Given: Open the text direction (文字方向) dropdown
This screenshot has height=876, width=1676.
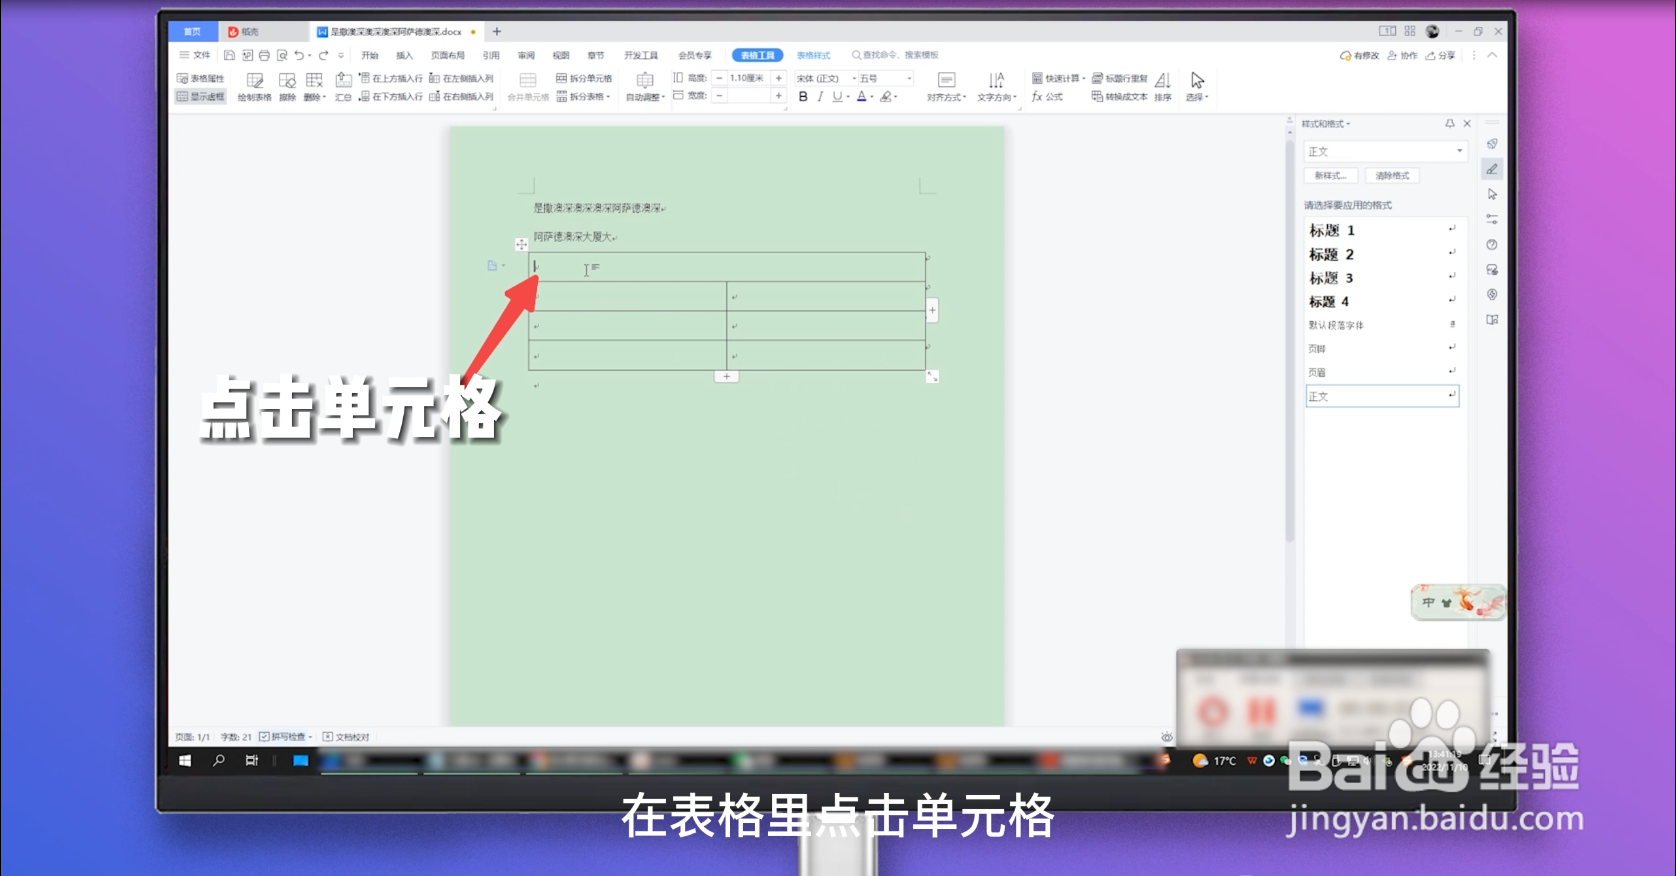Looking at the screenshot, I should pyautogui.click(x=996, y=87).
